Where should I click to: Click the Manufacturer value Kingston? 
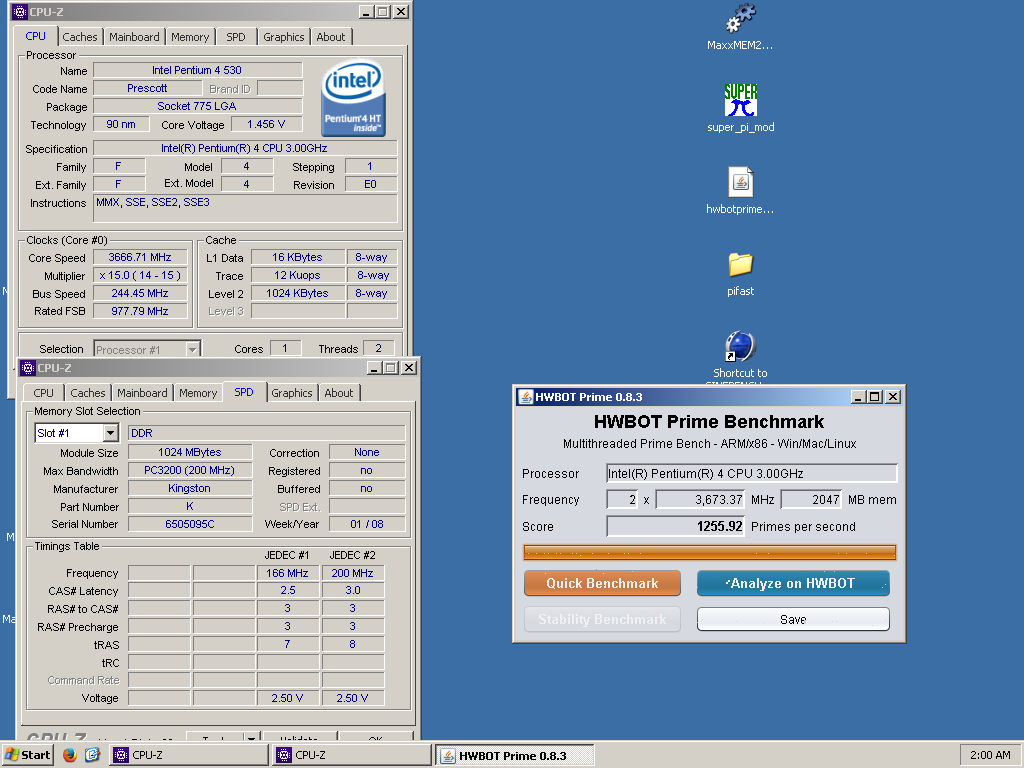pos(190,488)
